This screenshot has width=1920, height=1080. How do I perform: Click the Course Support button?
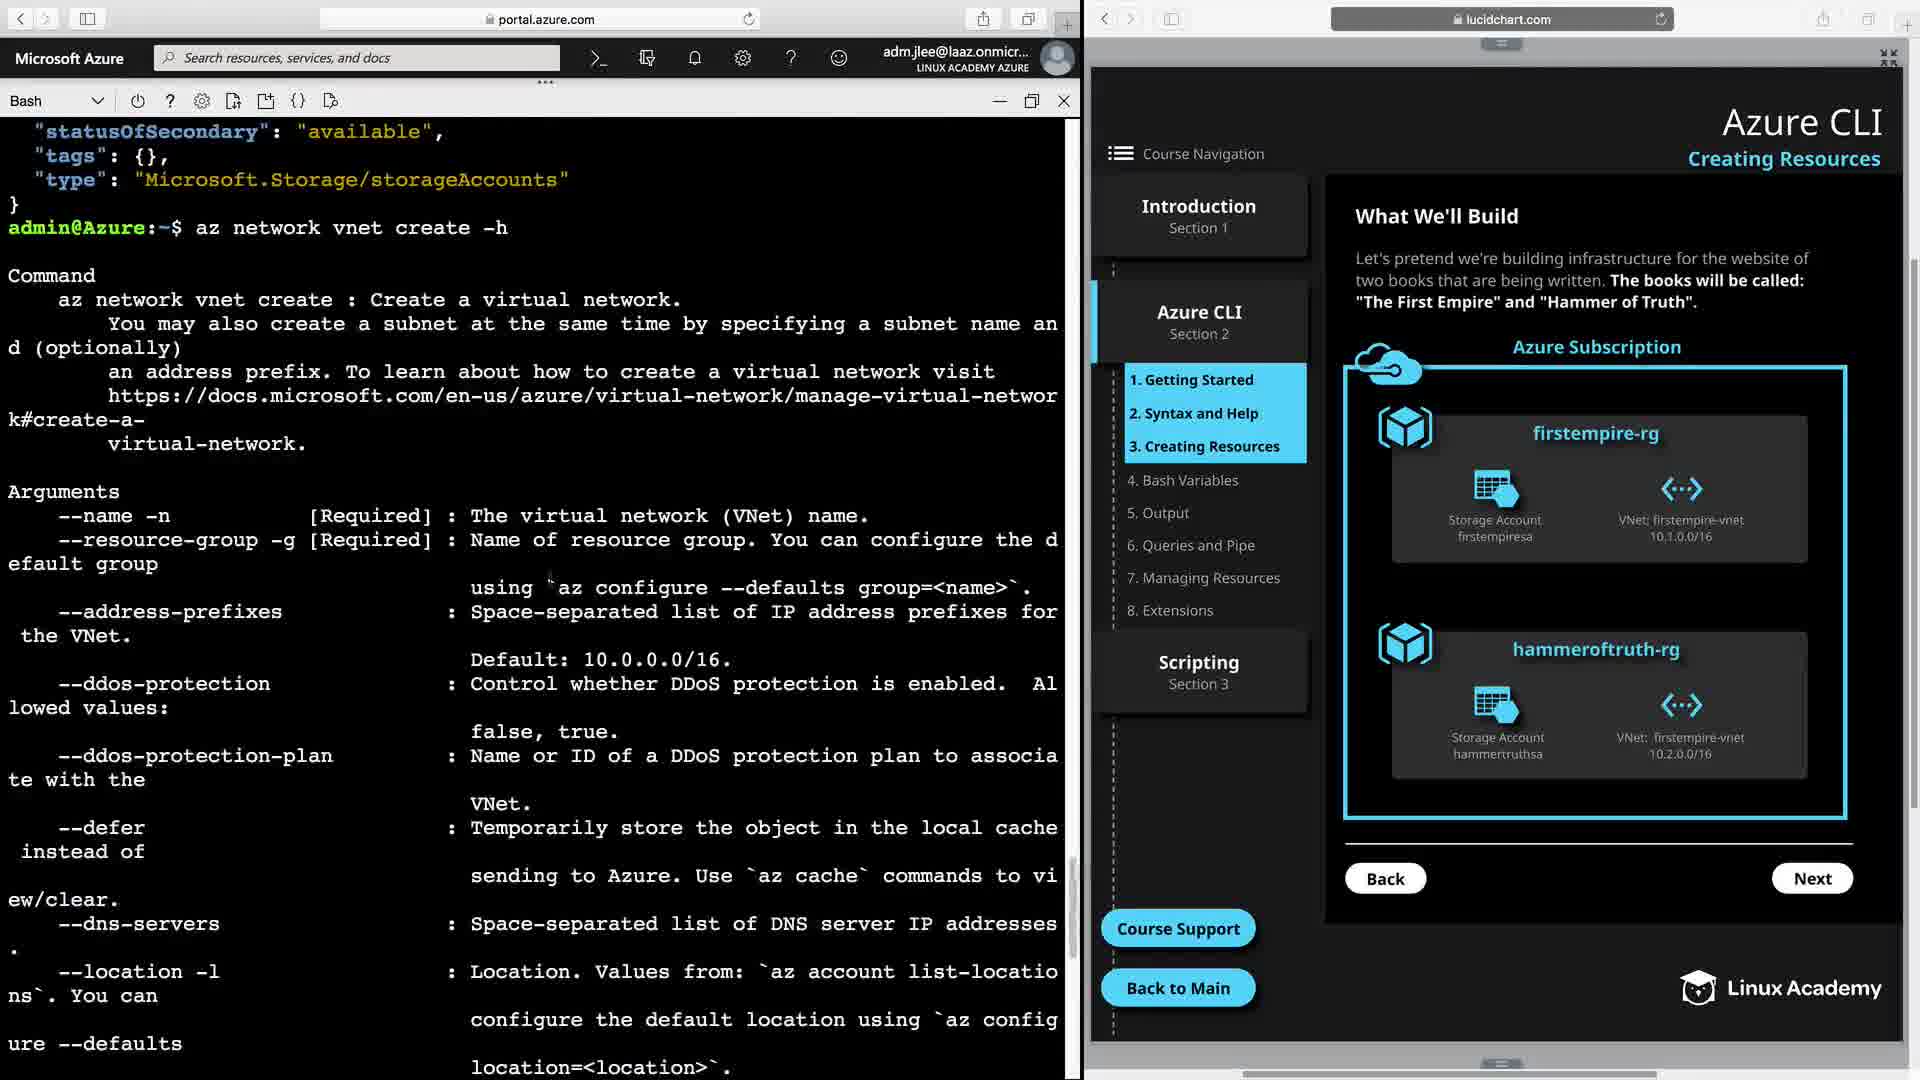[x=1177, y=928]
